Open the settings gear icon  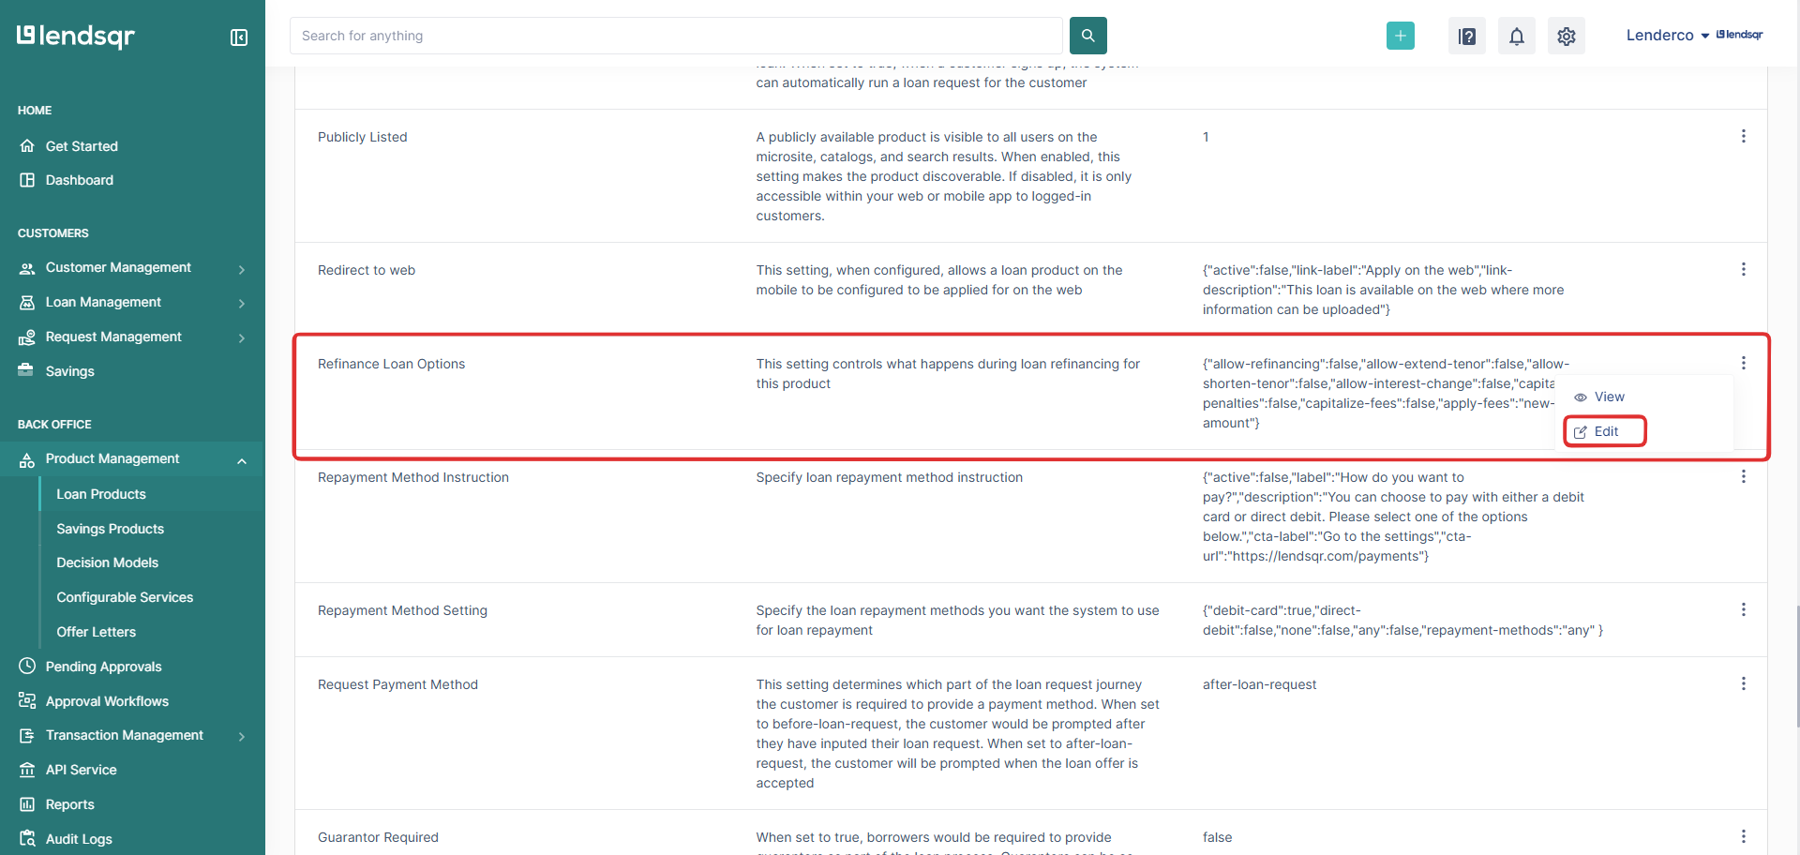click(x=1566, y=36)
